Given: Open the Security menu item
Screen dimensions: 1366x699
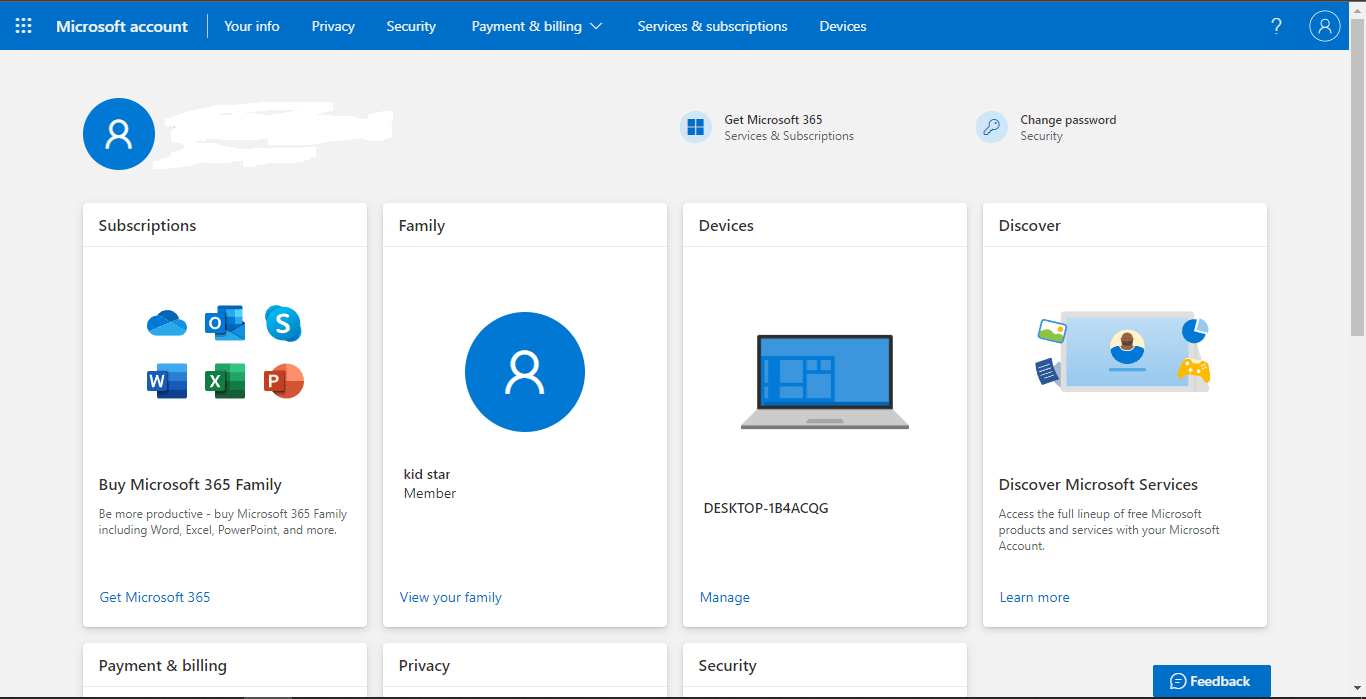Looking at the screenshot, I should coord(411,26).
